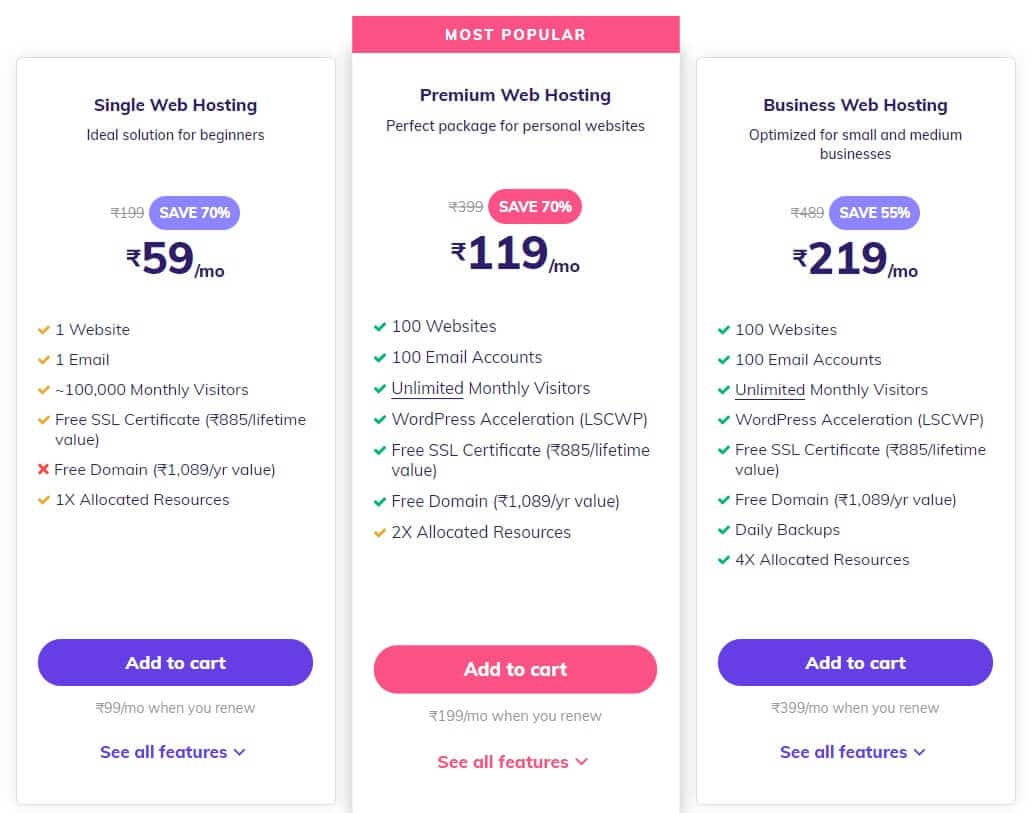
Task: Click underlined Unlimited in Business plan
Action: tap(770, 390)
